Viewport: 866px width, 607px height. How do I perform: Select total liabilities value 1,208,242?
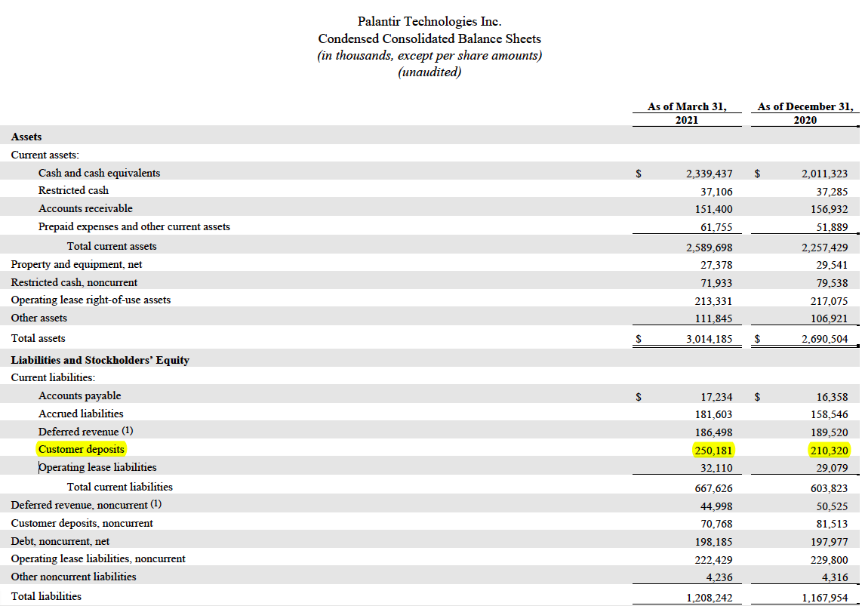pos(709,598)
